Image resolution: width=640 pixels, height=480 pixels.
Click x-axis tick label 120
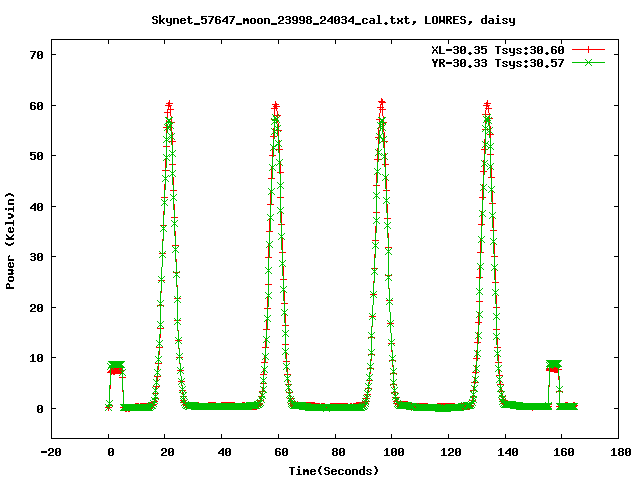[451, 452]
